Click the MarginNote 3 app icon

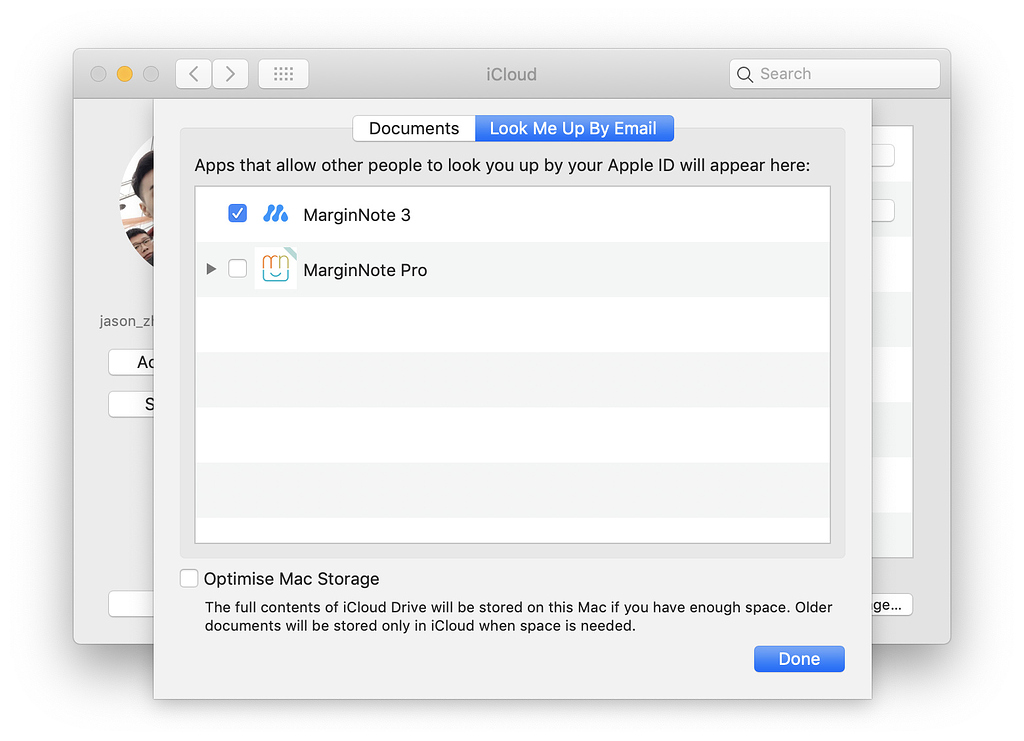pos(275,214)
